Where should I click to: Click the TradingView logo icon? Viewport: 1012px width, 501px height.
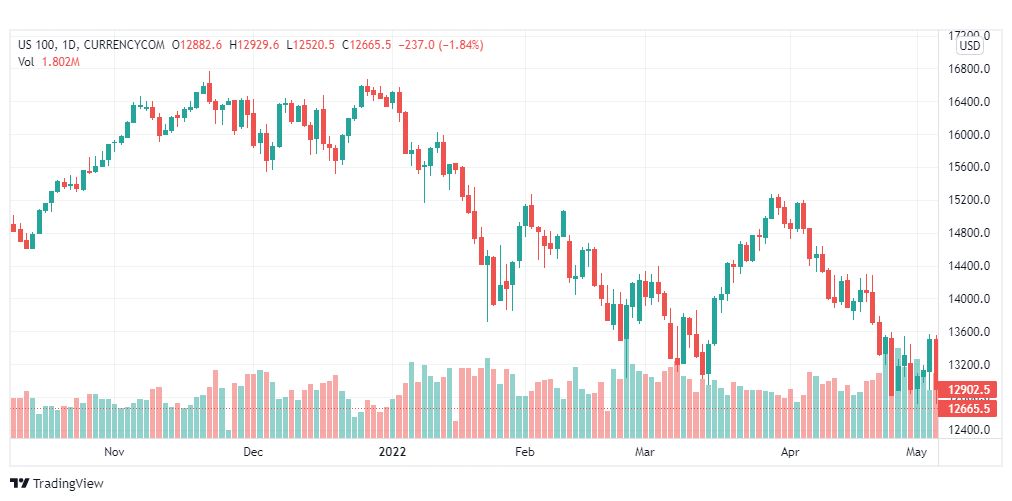19,483
